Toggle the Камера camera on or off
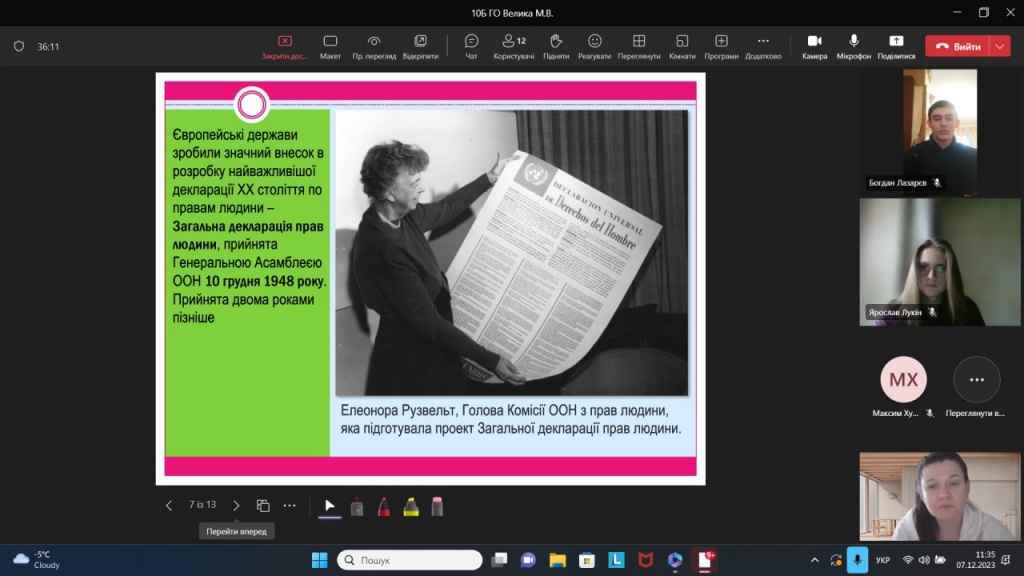This screenshot has width=1024, height=576. [x=814, y=46]
